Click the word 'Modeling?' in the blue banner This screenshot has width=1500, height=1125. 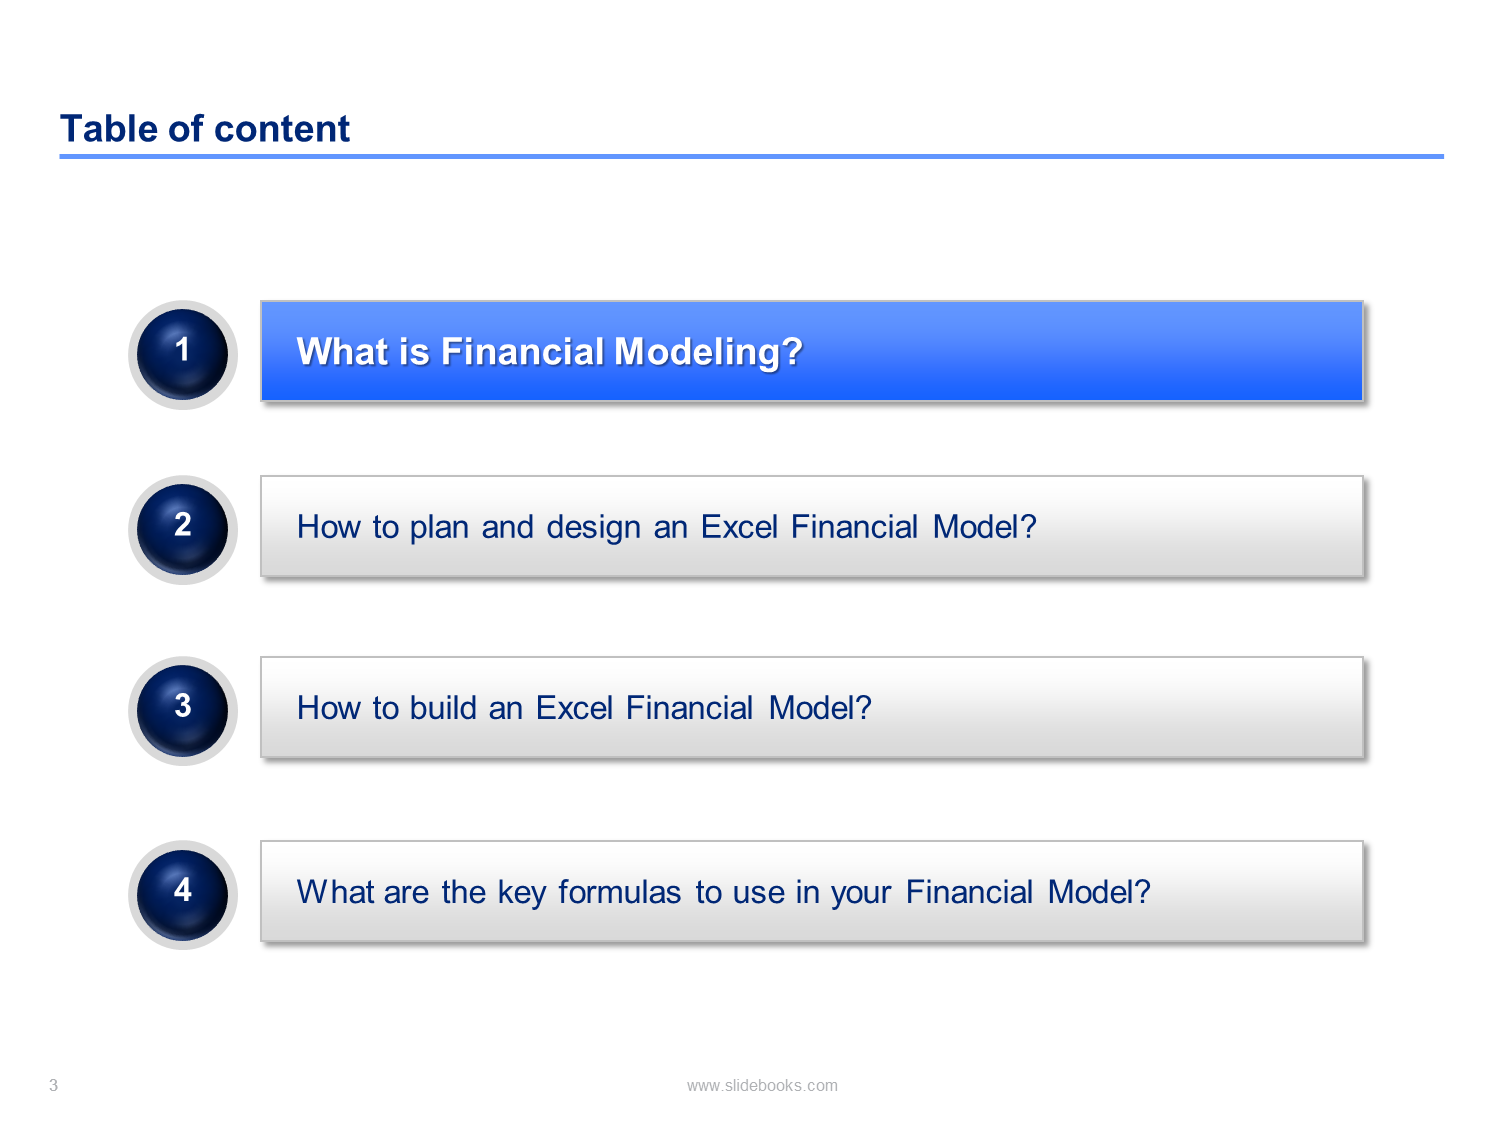coord(708,352)
